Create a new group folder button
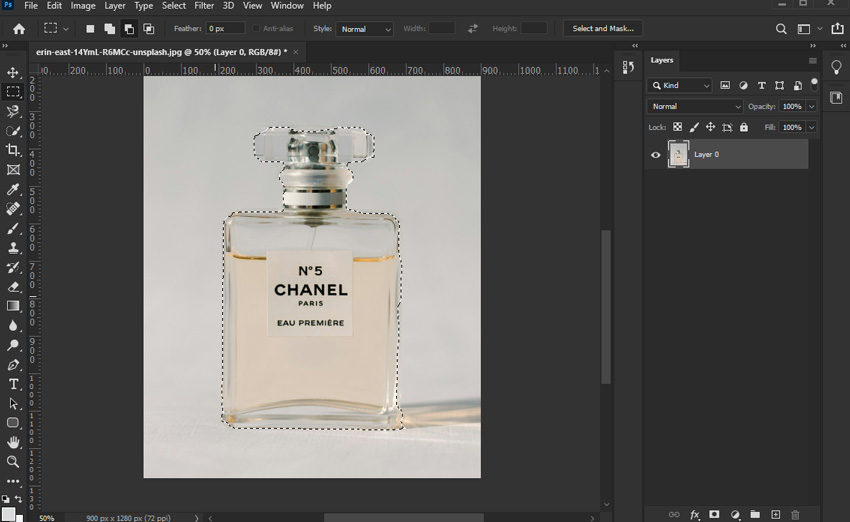The image size is (850, 522). point(755,514)
